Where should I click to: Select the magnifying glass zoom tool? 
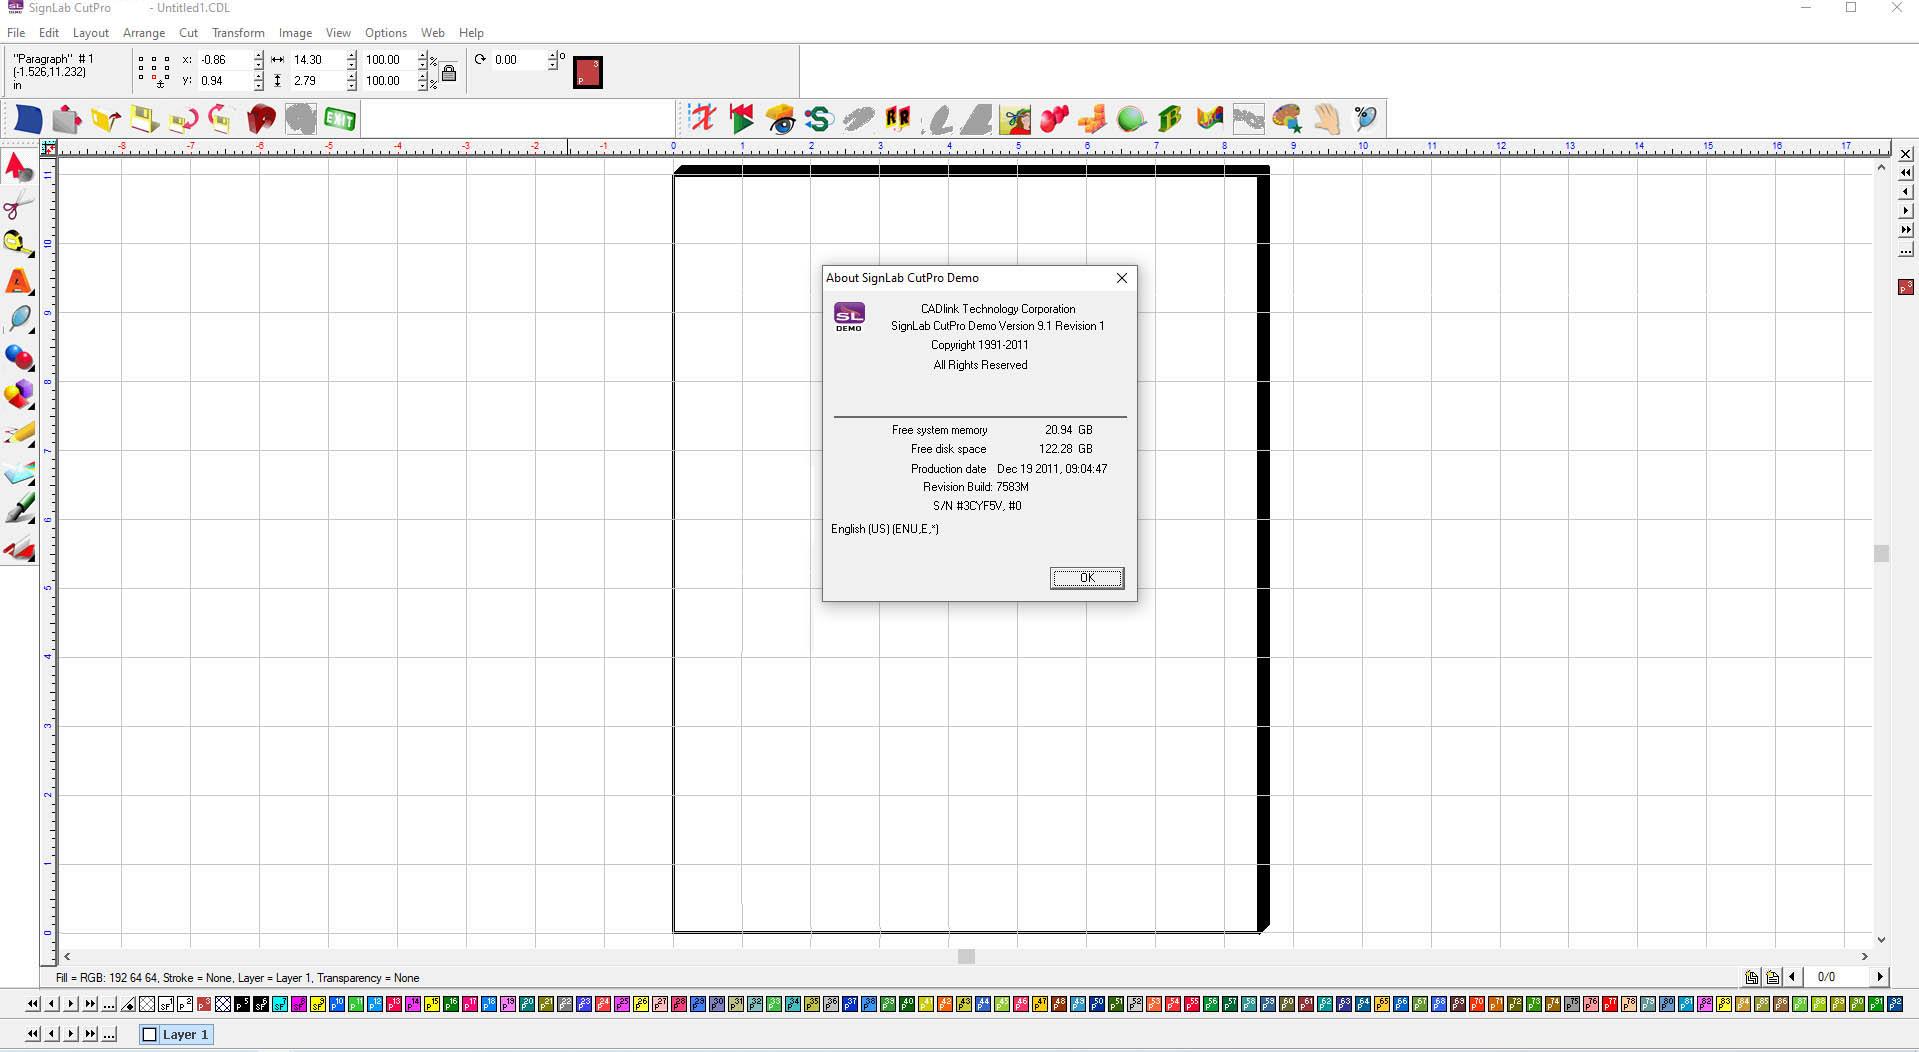(x=18, y=319)
